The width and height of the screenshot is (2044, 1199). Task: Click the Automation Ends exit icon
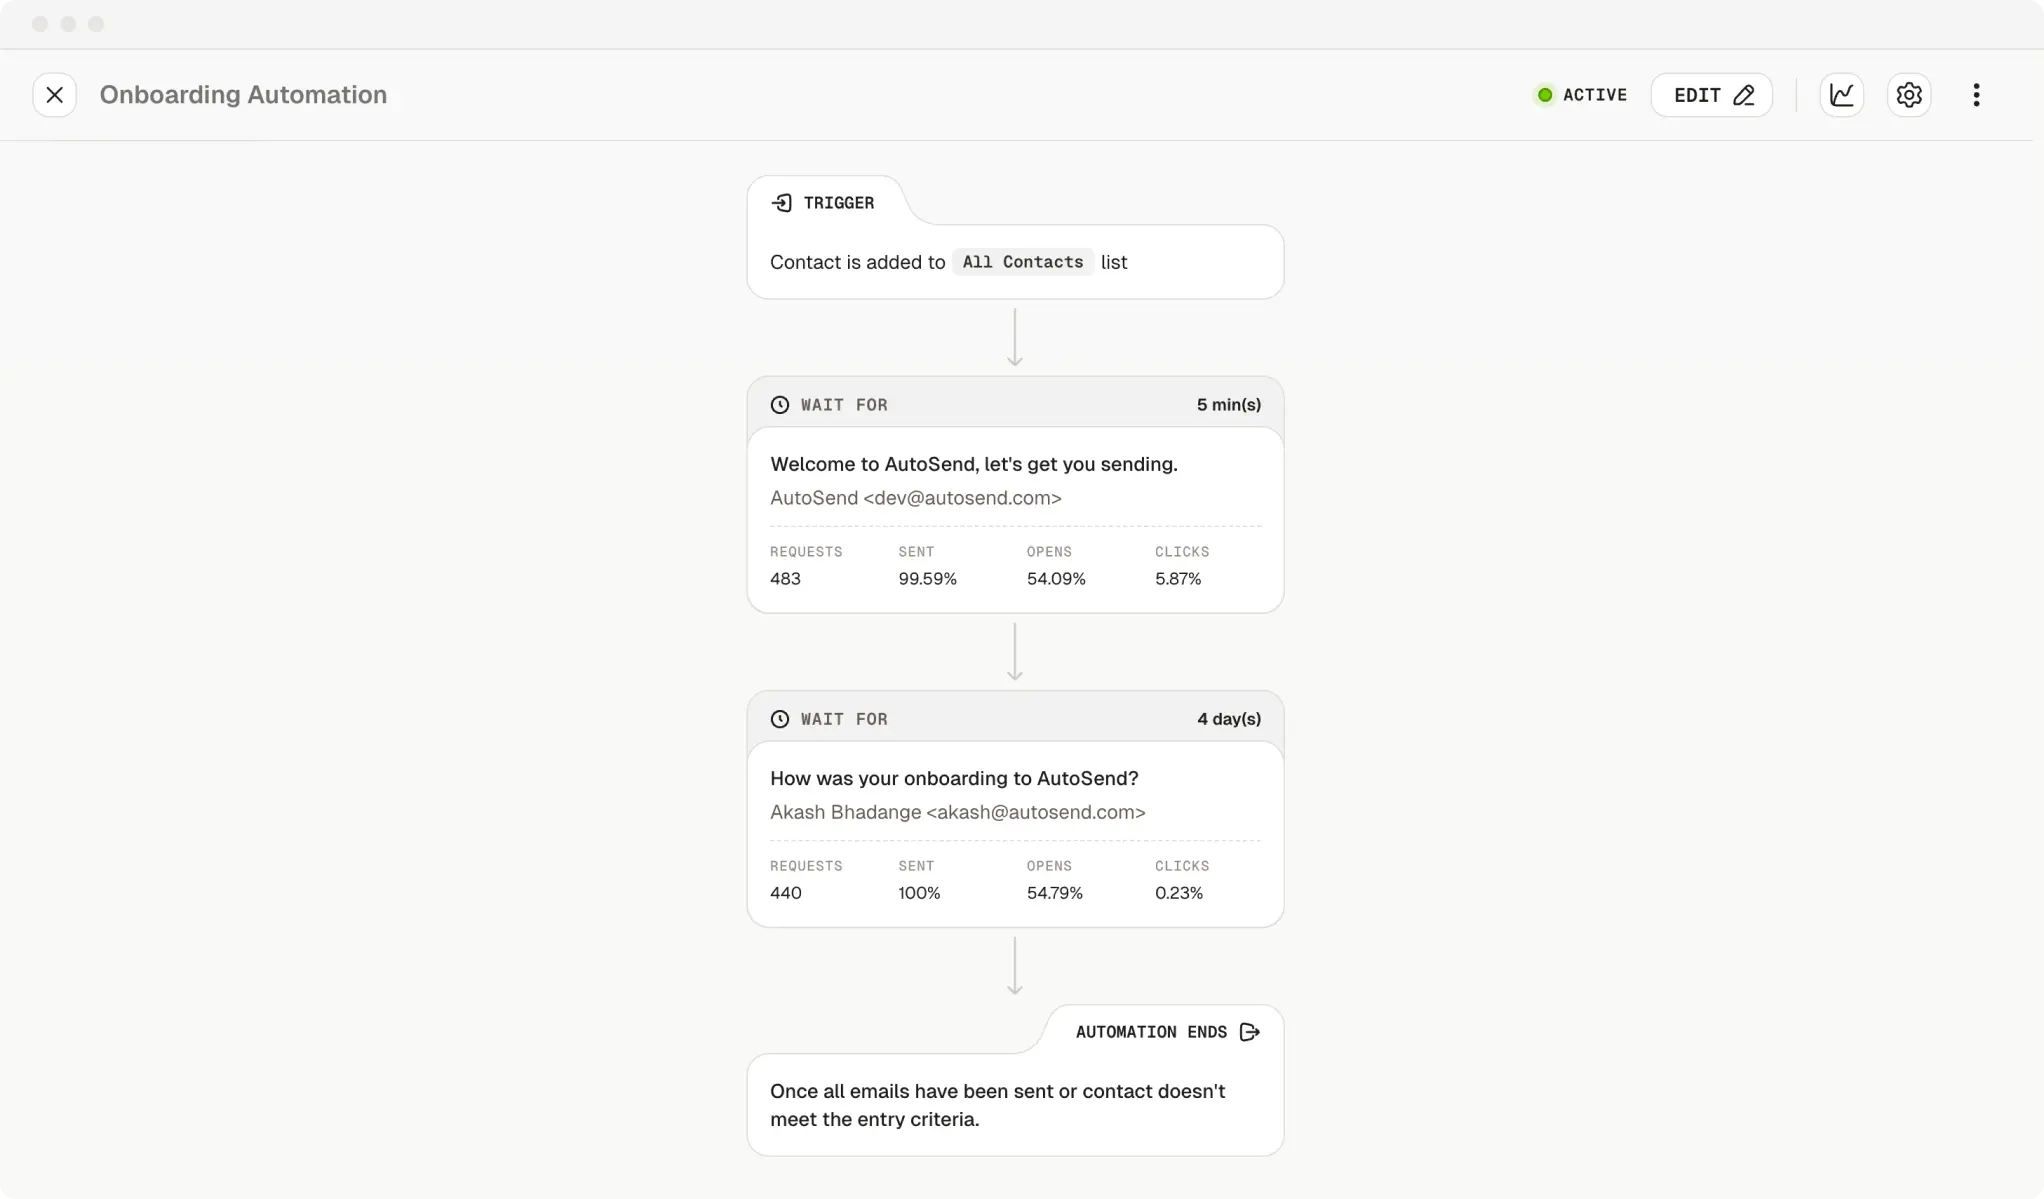[1249, 1032]
